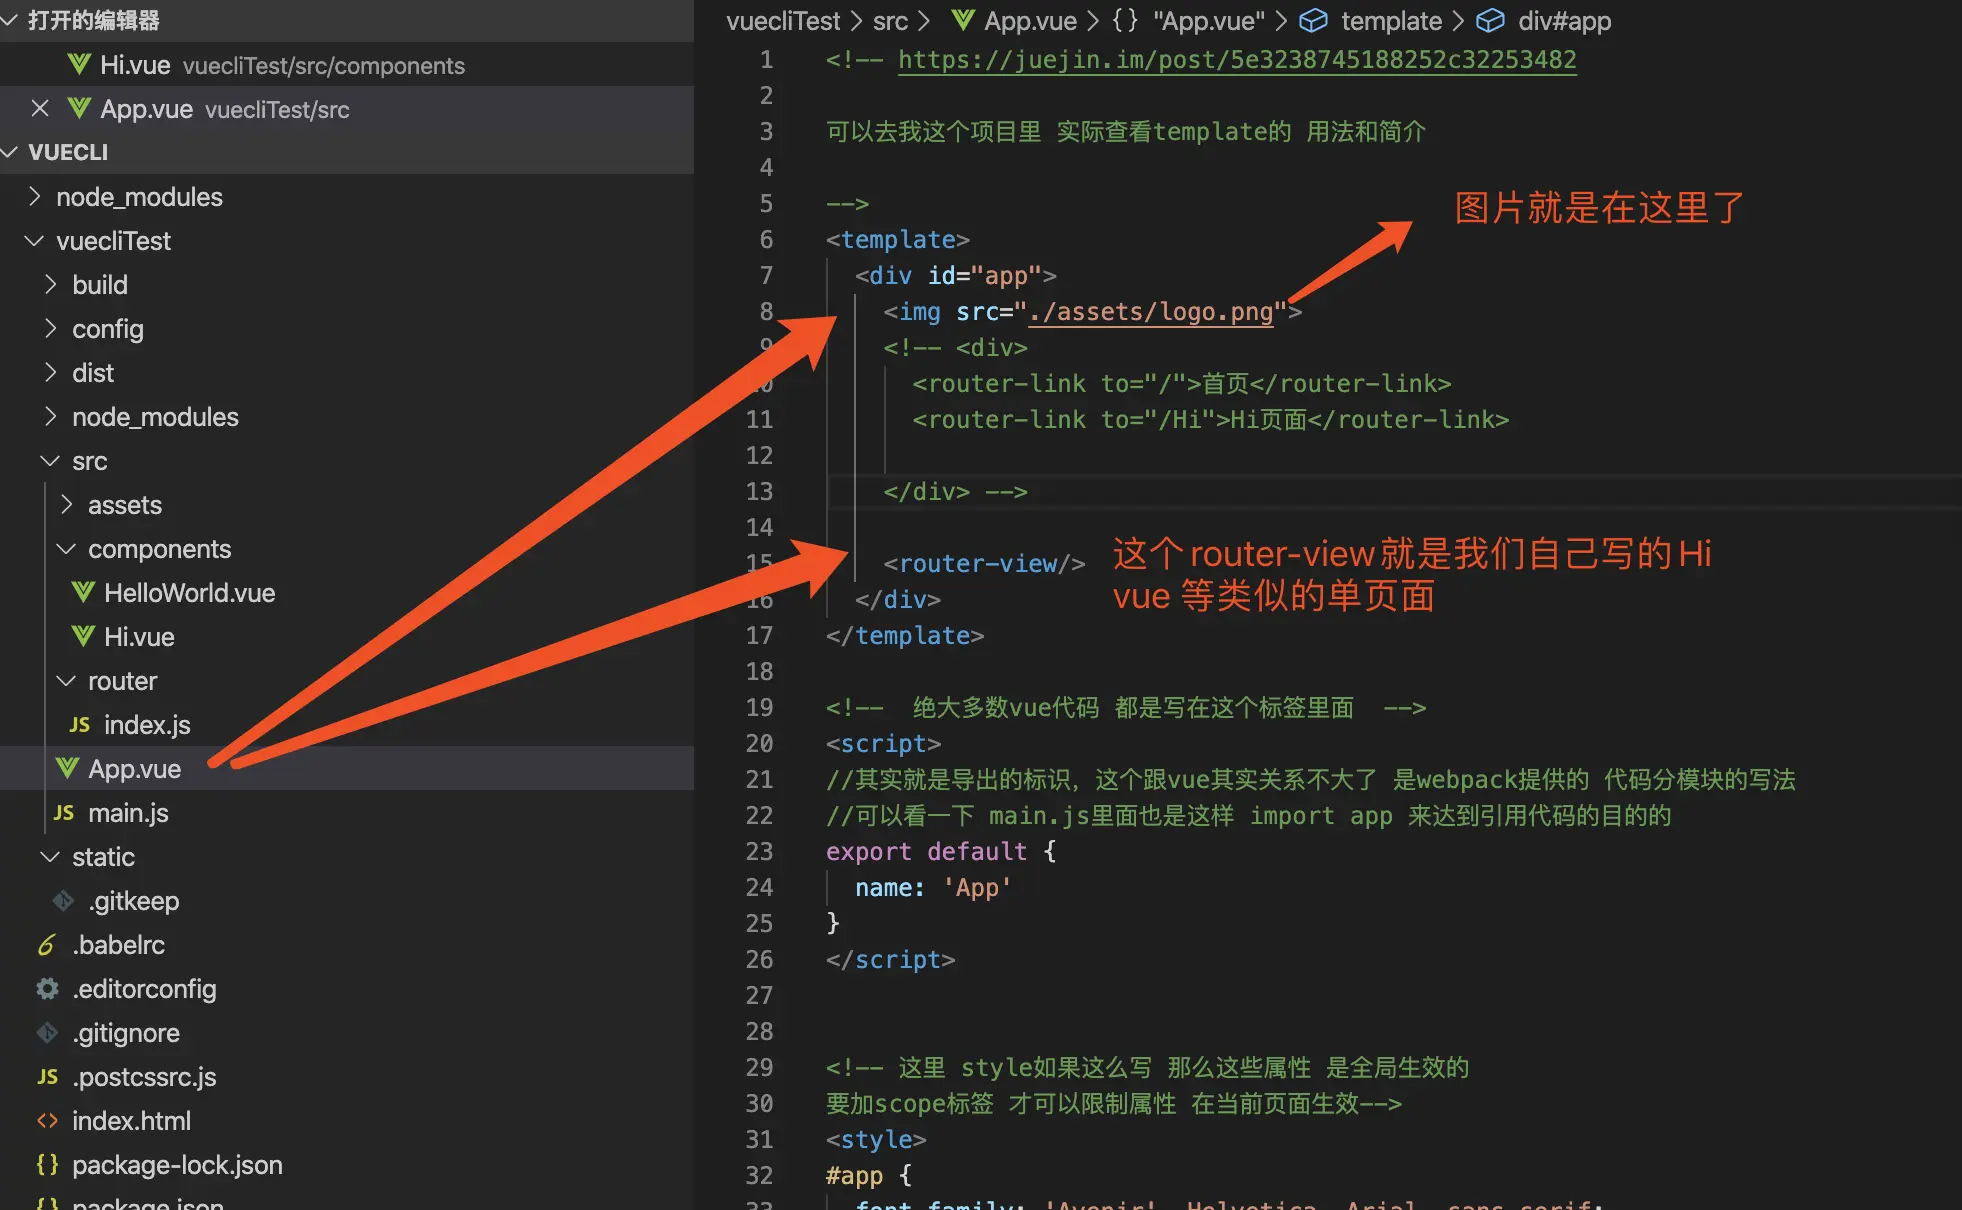
Task: Click braces icon for package-lock.json
Action: (x=47, y=1165)
